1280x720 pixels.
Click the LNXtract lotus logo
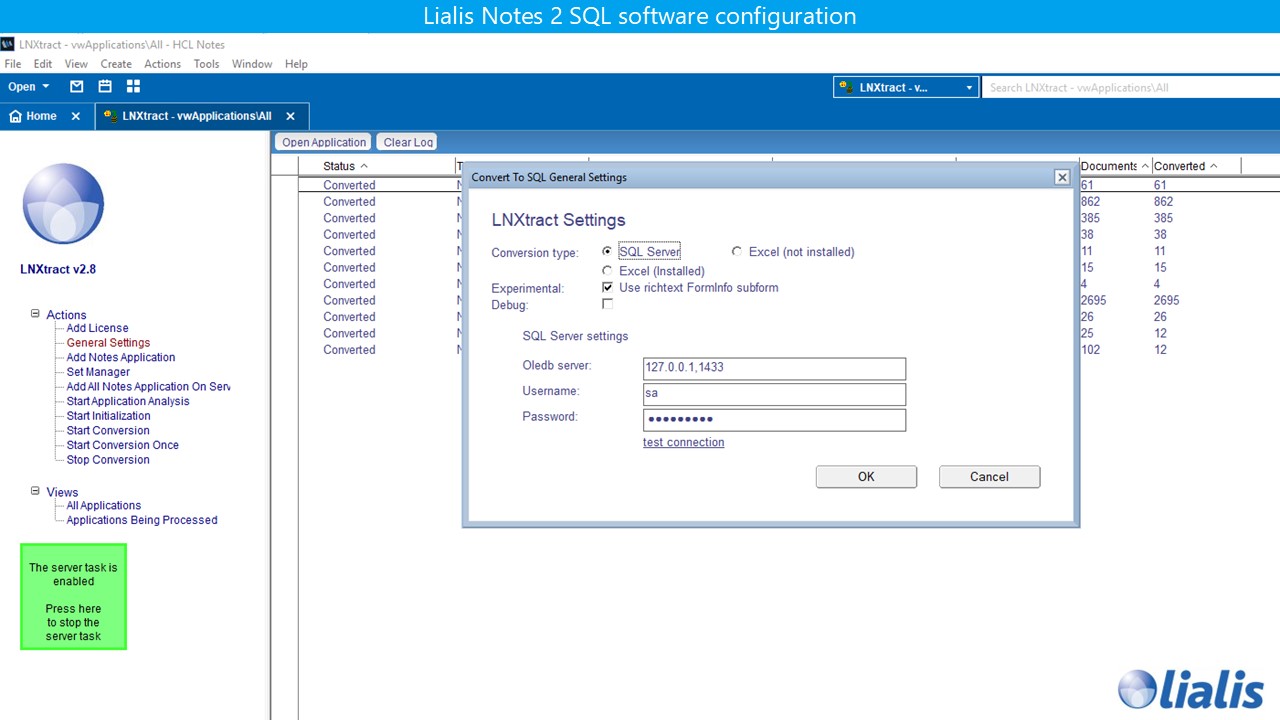tap(63, 204)
